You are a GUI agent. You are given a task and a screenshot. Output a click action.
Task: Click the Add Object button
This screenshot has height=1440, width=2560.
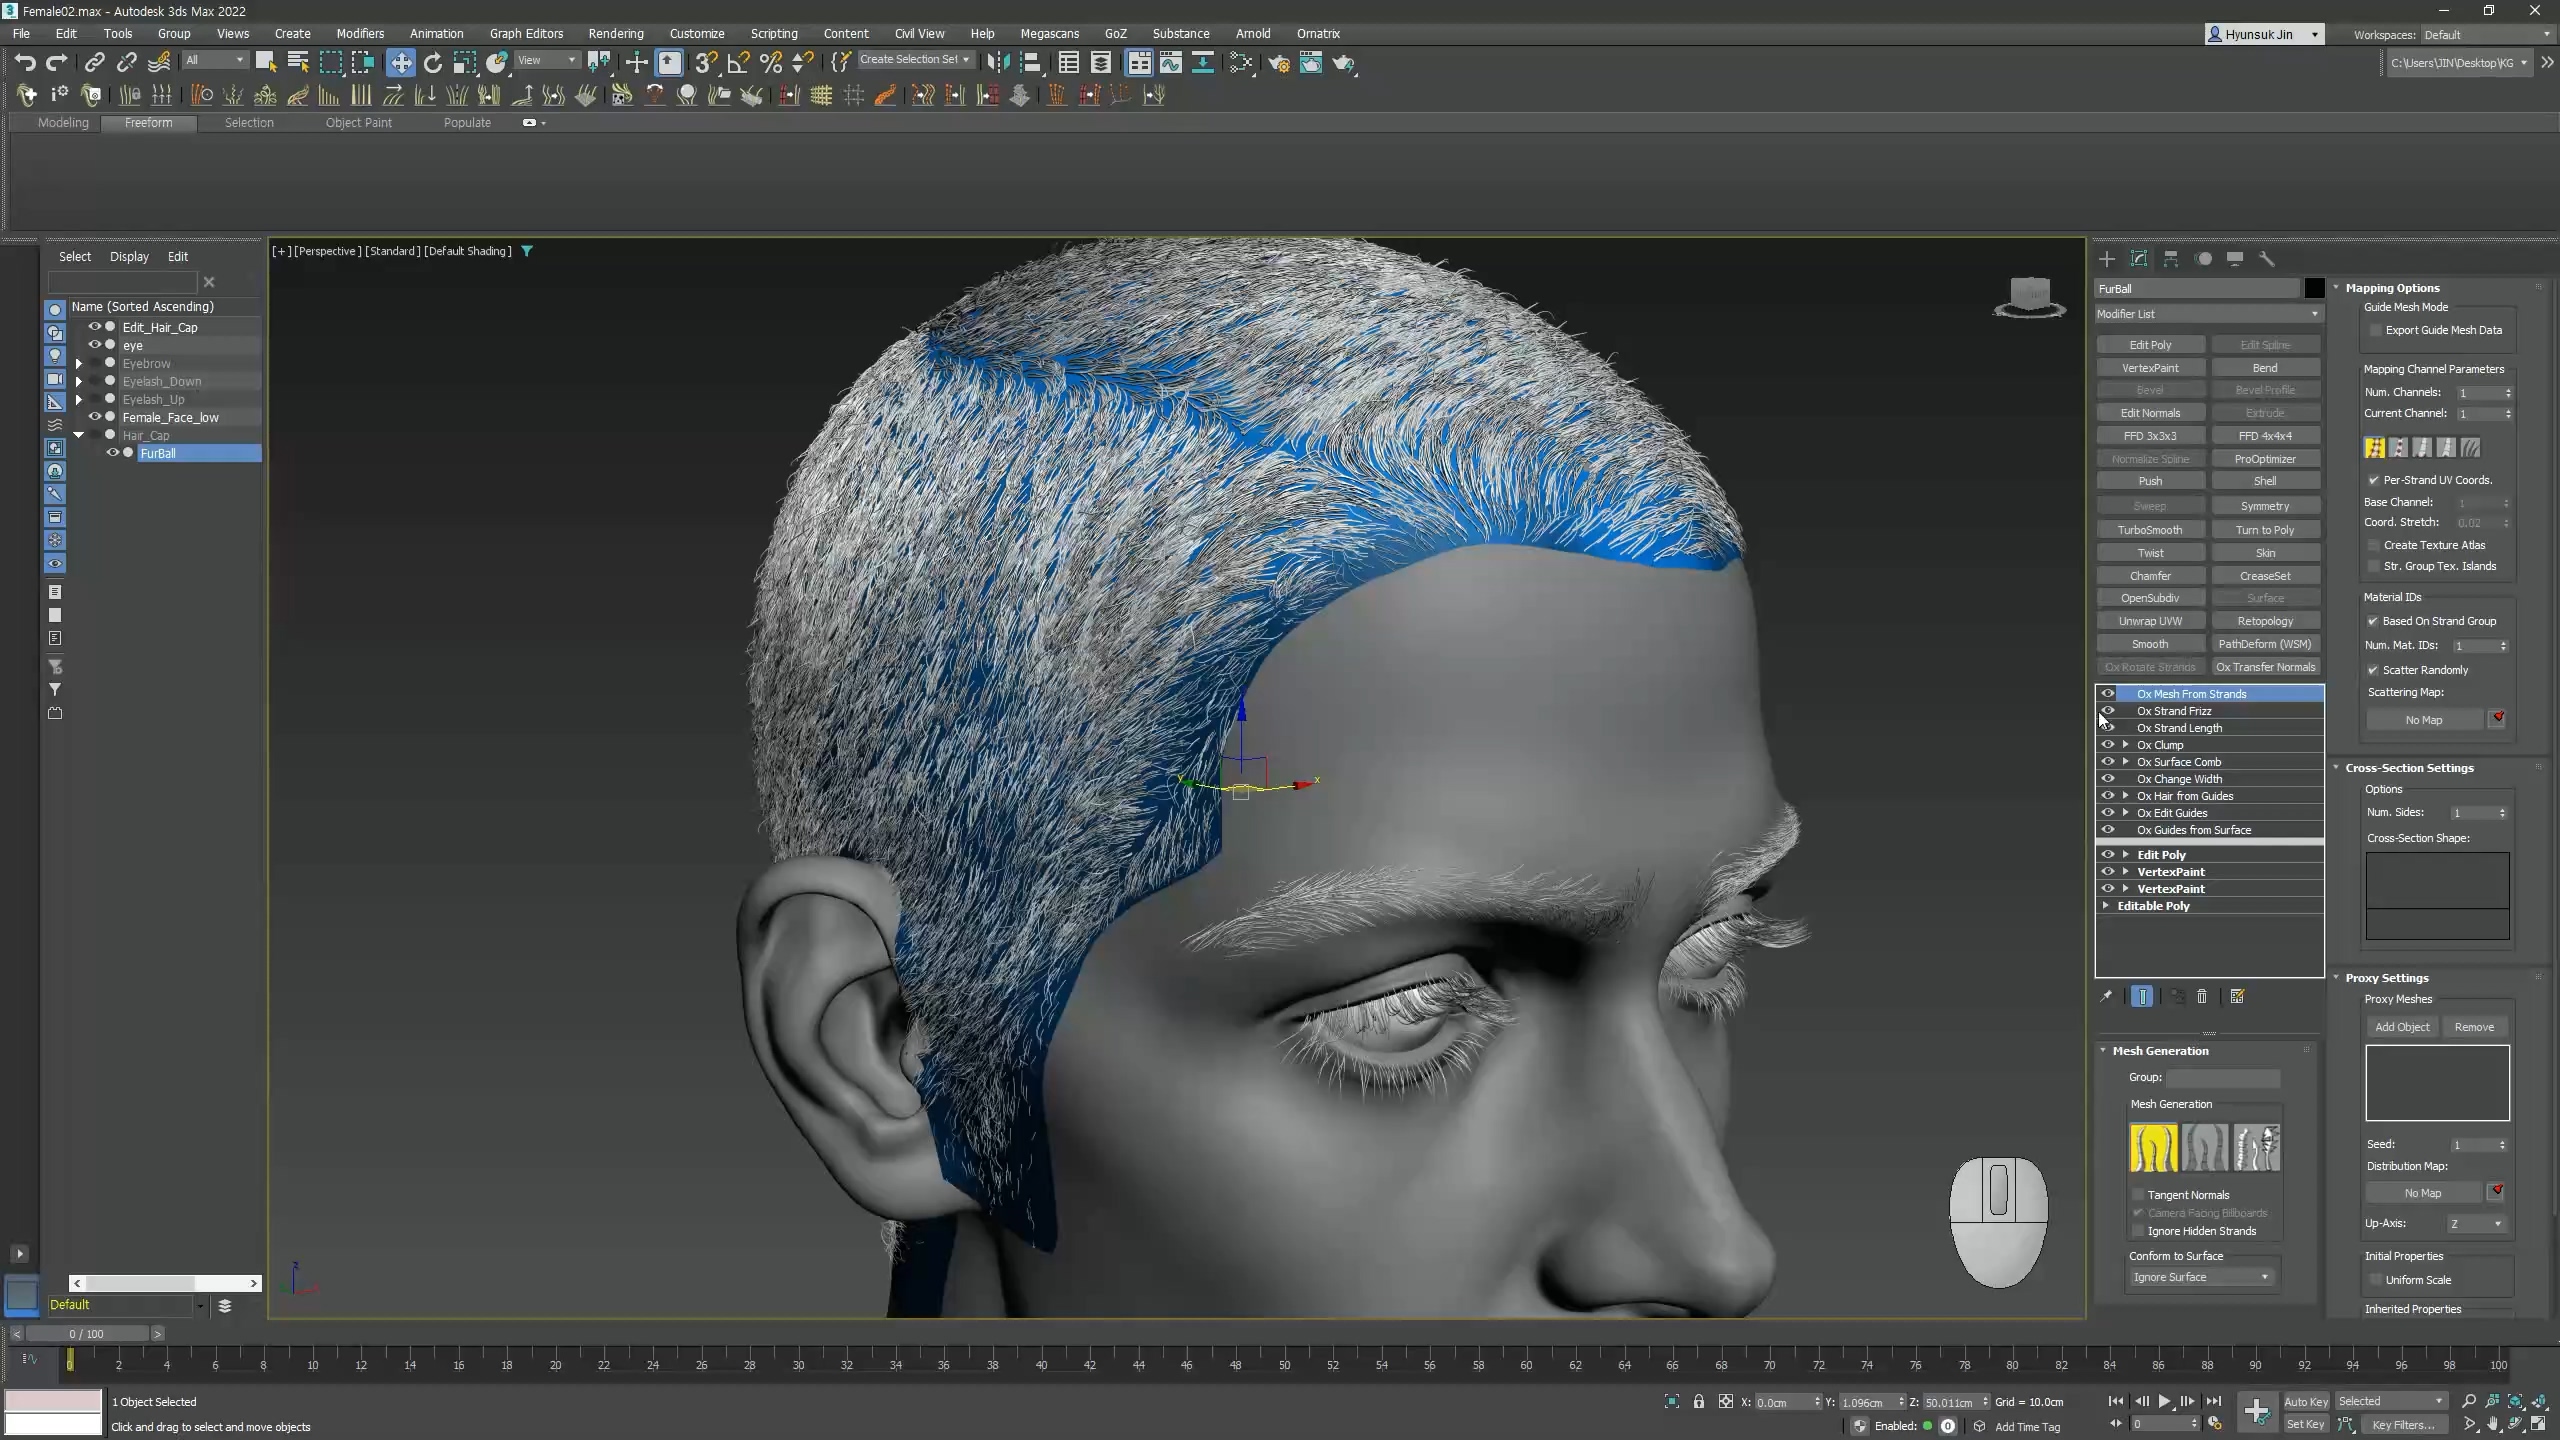coord(2402,1027)
